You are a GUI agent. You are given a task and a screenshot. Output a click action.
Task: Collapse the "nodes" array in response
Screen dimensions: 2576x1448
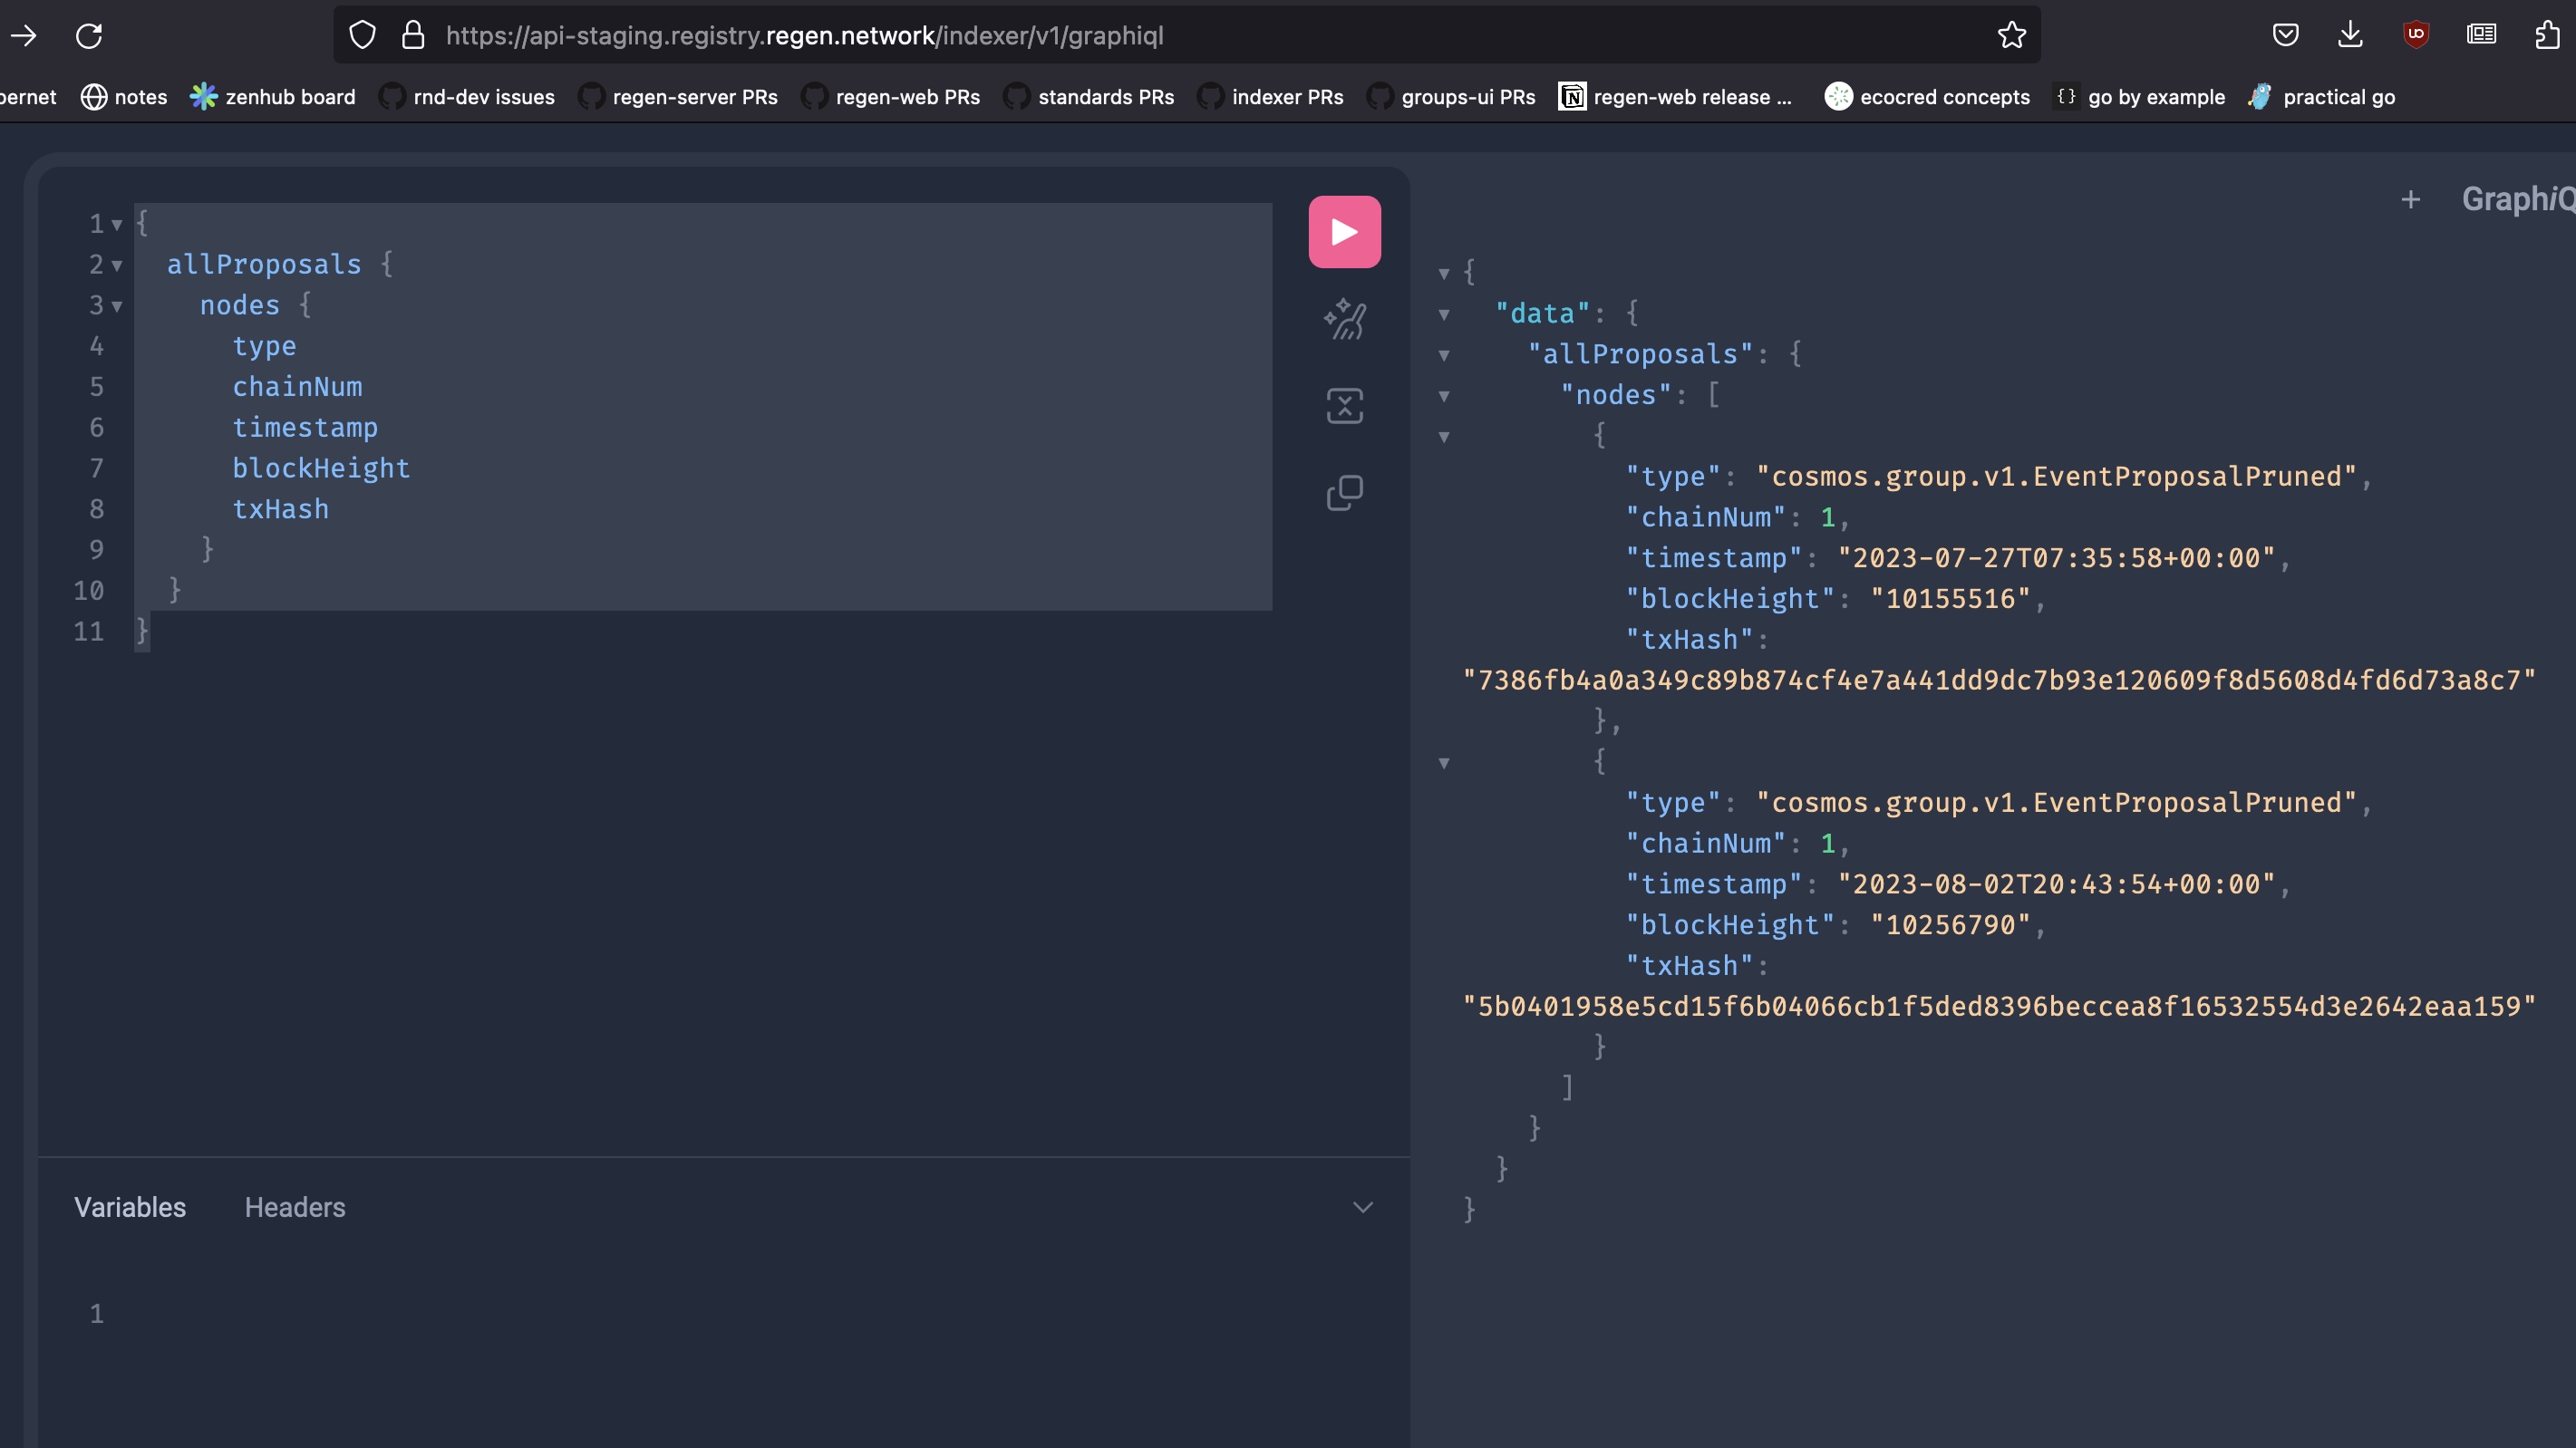[1443, 396]
